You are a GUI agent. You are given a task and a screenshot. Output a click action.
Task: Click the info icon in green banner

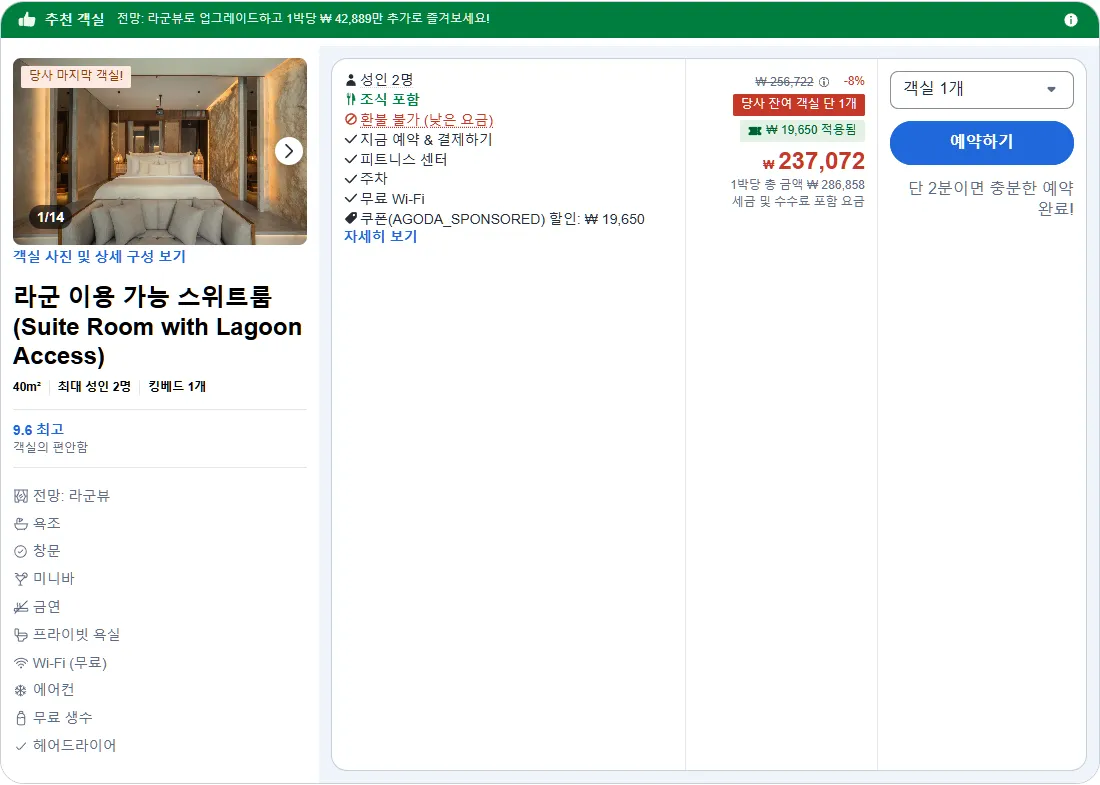tap(1071, 20)
